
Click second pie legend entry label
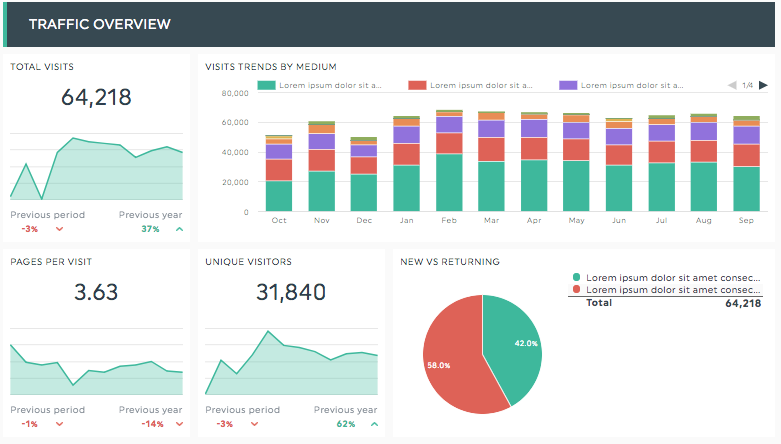673,290
